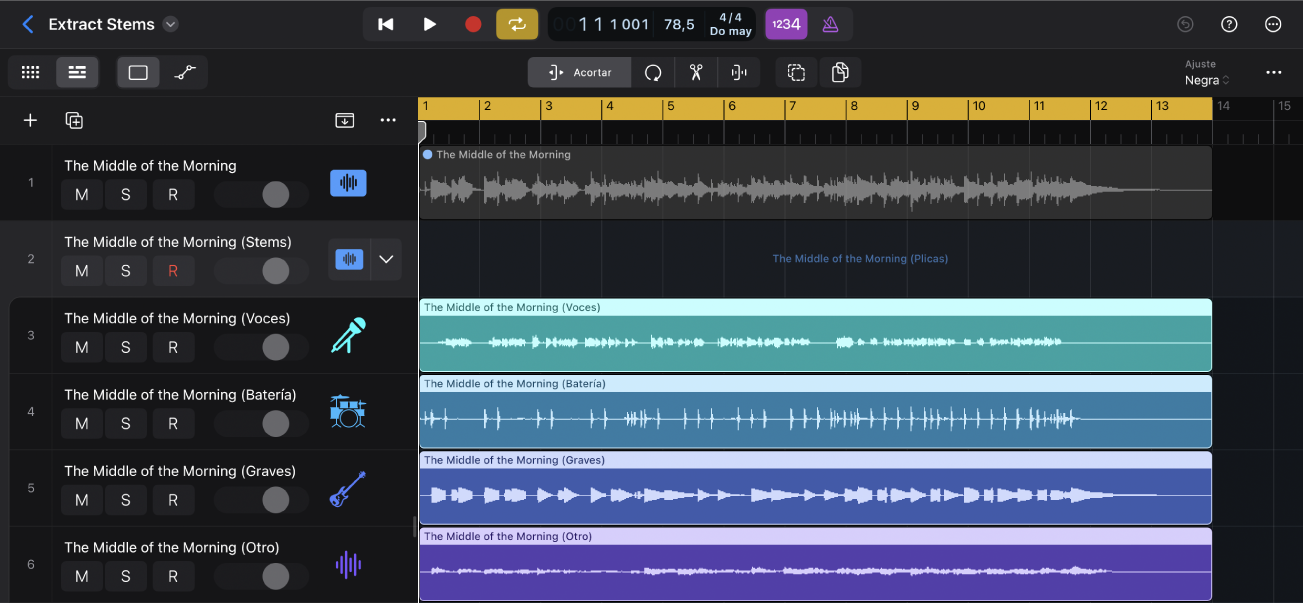Open the Acortar trim tool
Viewport: 1303px width, 604px height.
tap(579, 72)
